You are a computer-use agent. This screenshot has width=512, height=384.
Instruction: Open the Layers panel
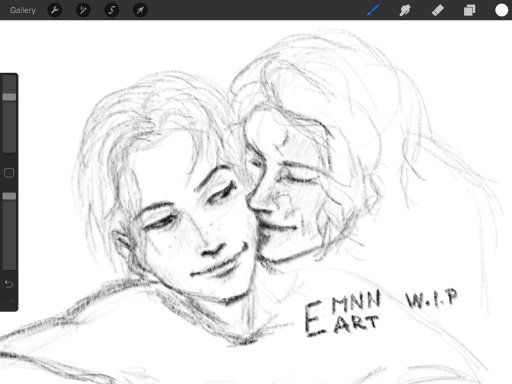[x=469, y=10]
